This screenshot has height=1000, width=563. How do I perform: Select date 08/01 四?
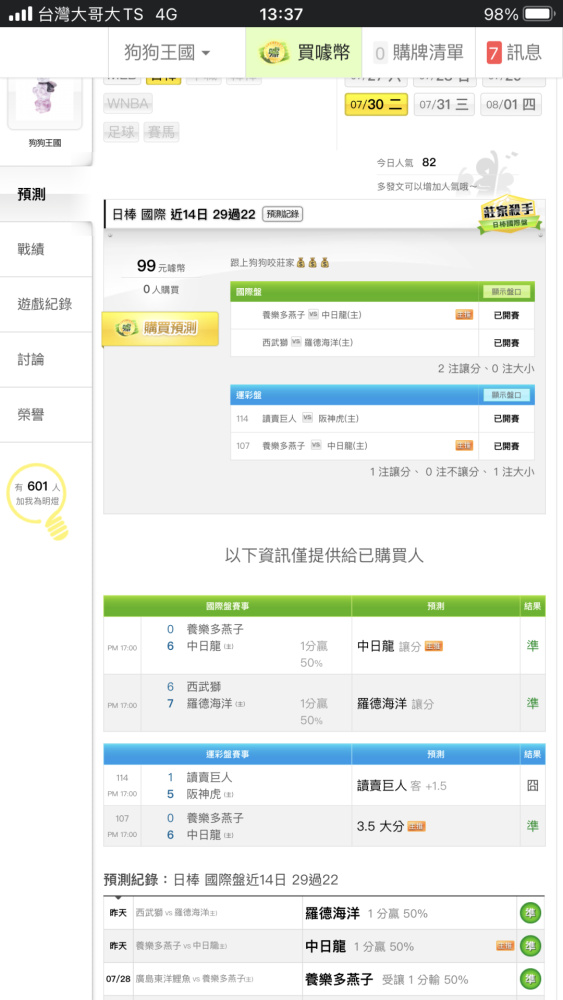click(511, 105)
